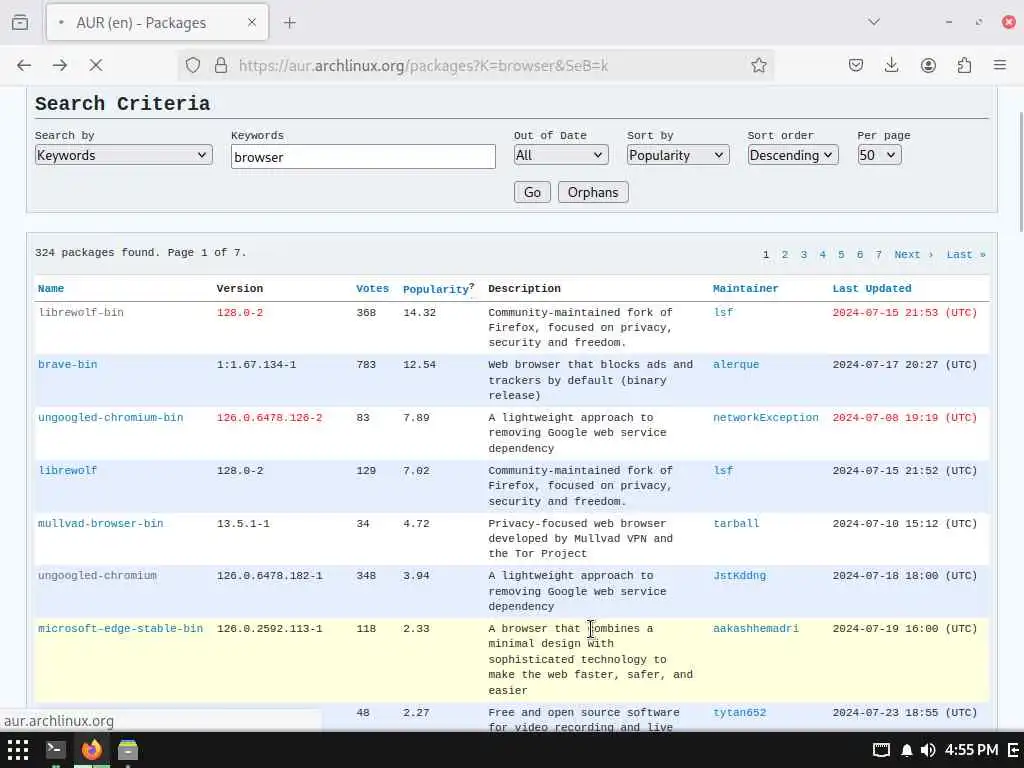Open the microsoft-edge-stable-bin package link
Viewport: 1024px width, 768px height.
pos(120,628)
